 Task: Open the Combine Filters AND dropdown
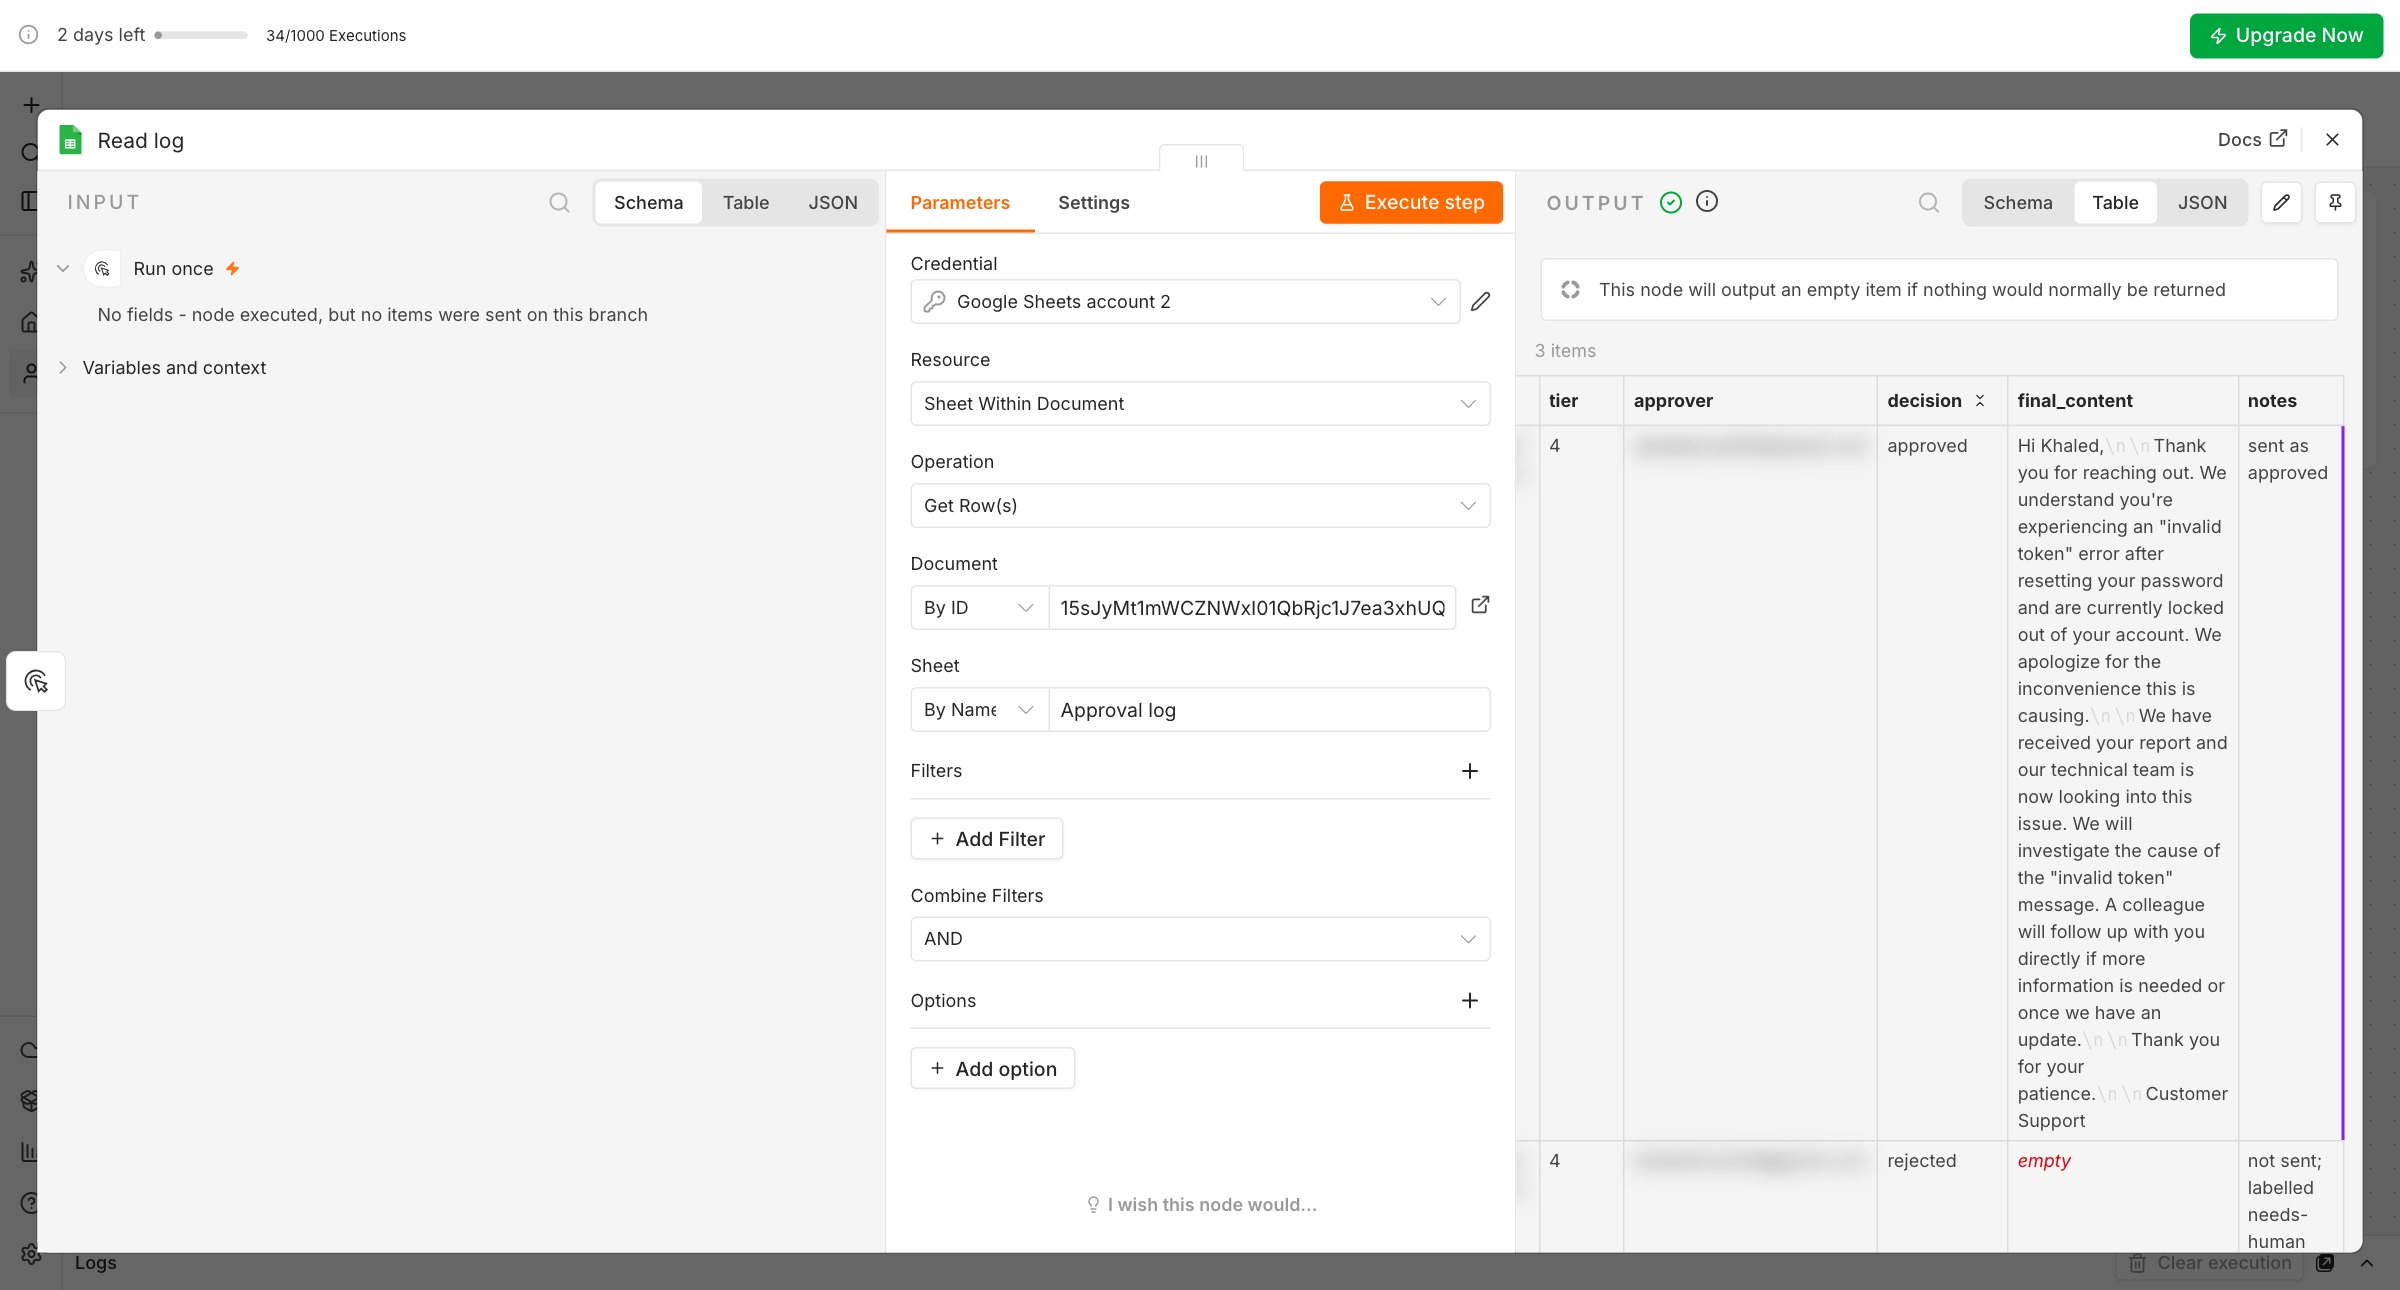pyautogui.click(x=1200, y=939)
